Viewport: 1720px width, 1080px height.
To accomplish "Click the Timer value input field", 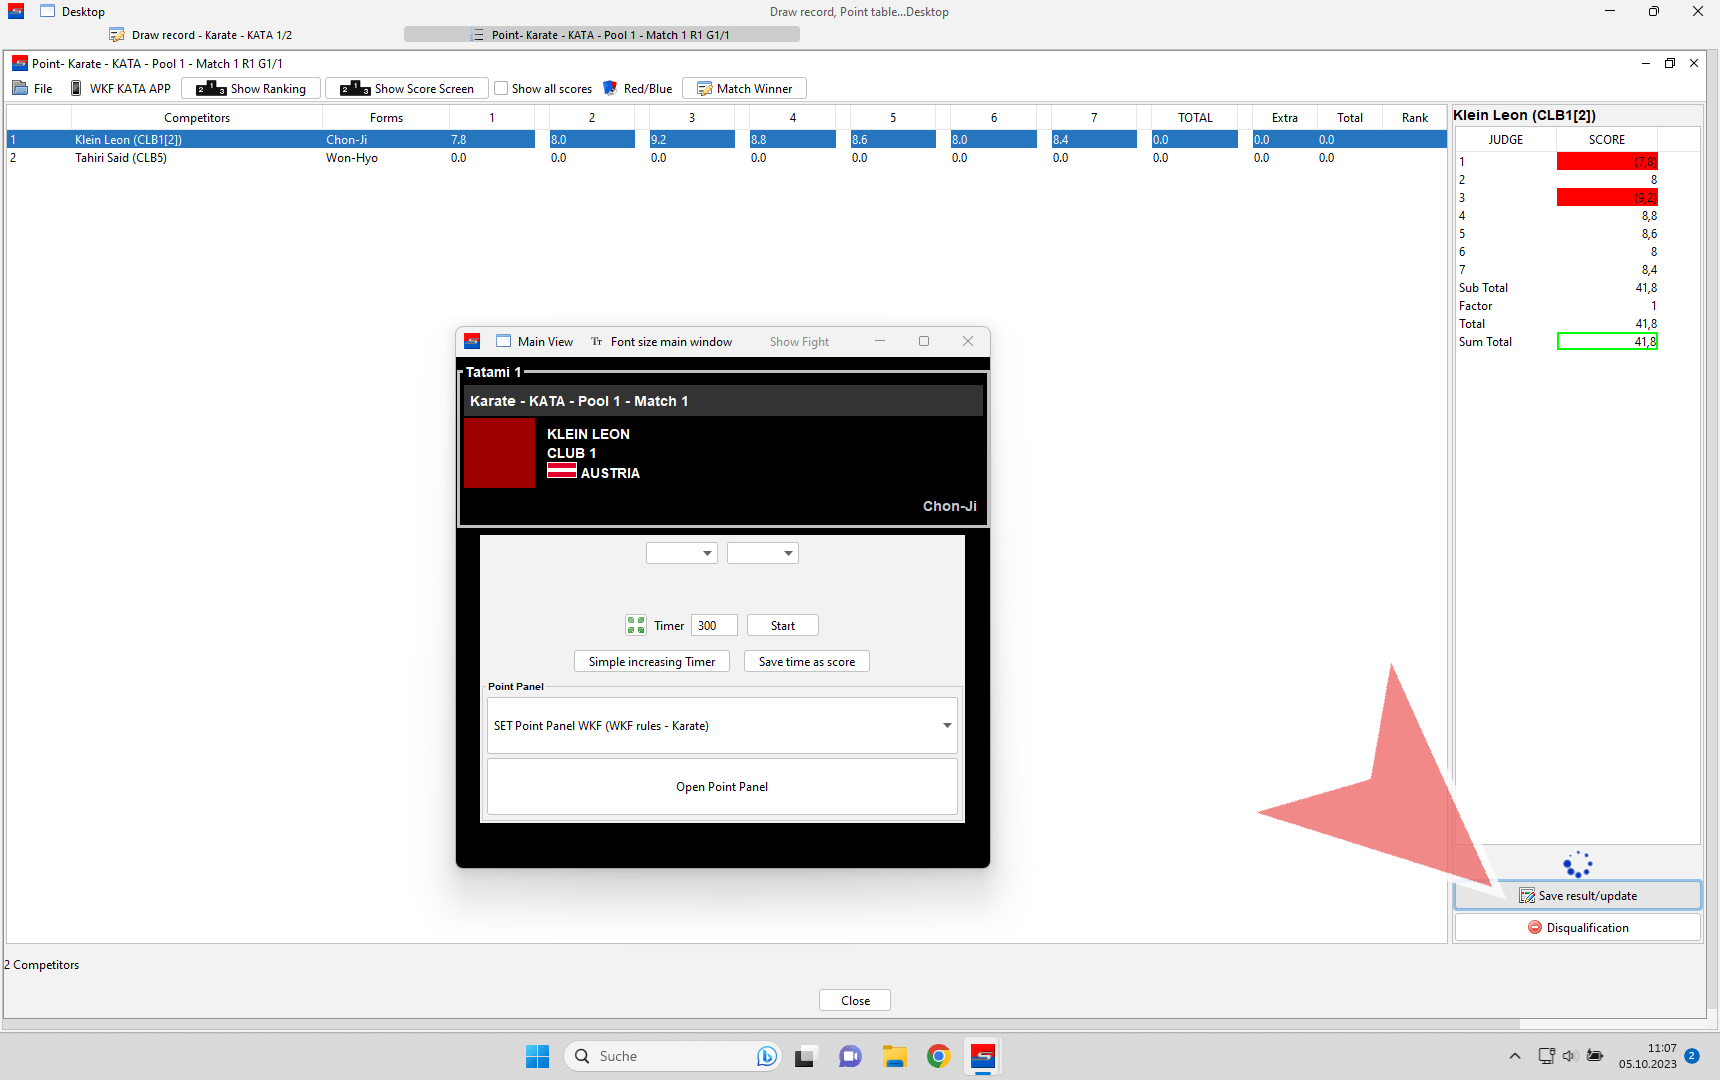I will (714, 626).
